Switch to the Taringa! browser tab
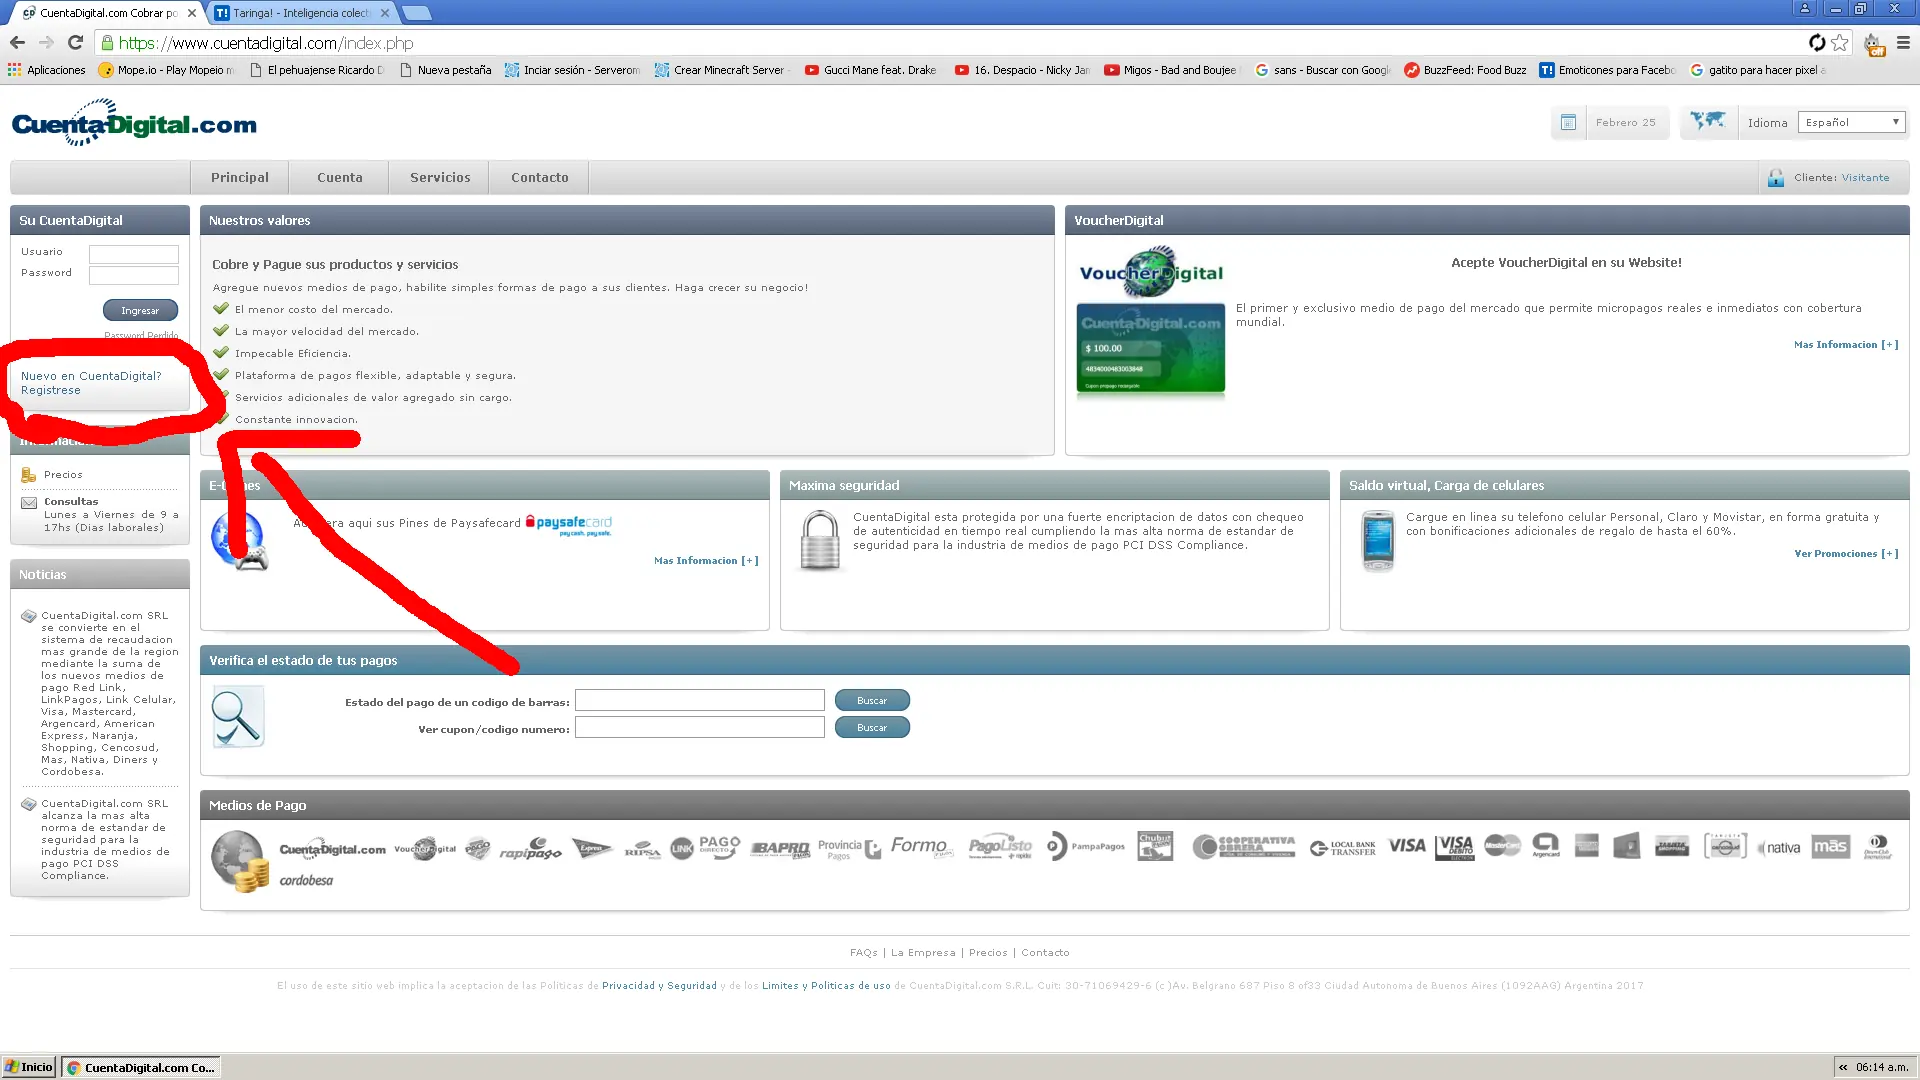 (300, 13)
